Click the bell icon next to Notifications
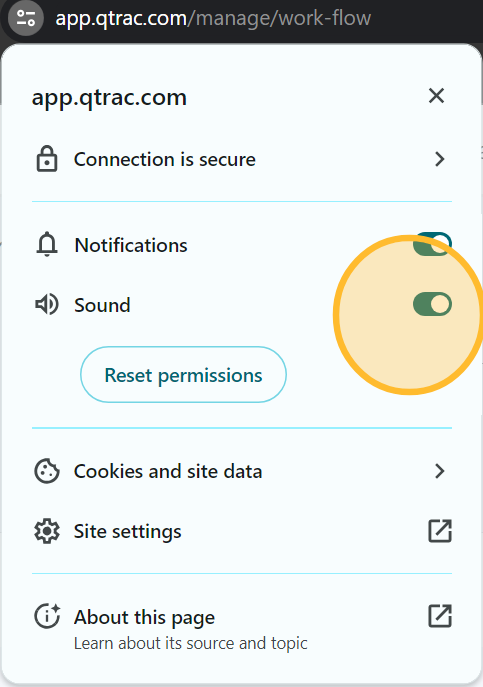 coord(47,245)
